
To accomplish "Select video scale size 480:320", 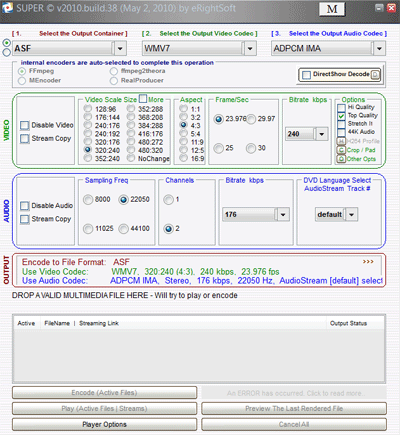I will tap(131, 150).
